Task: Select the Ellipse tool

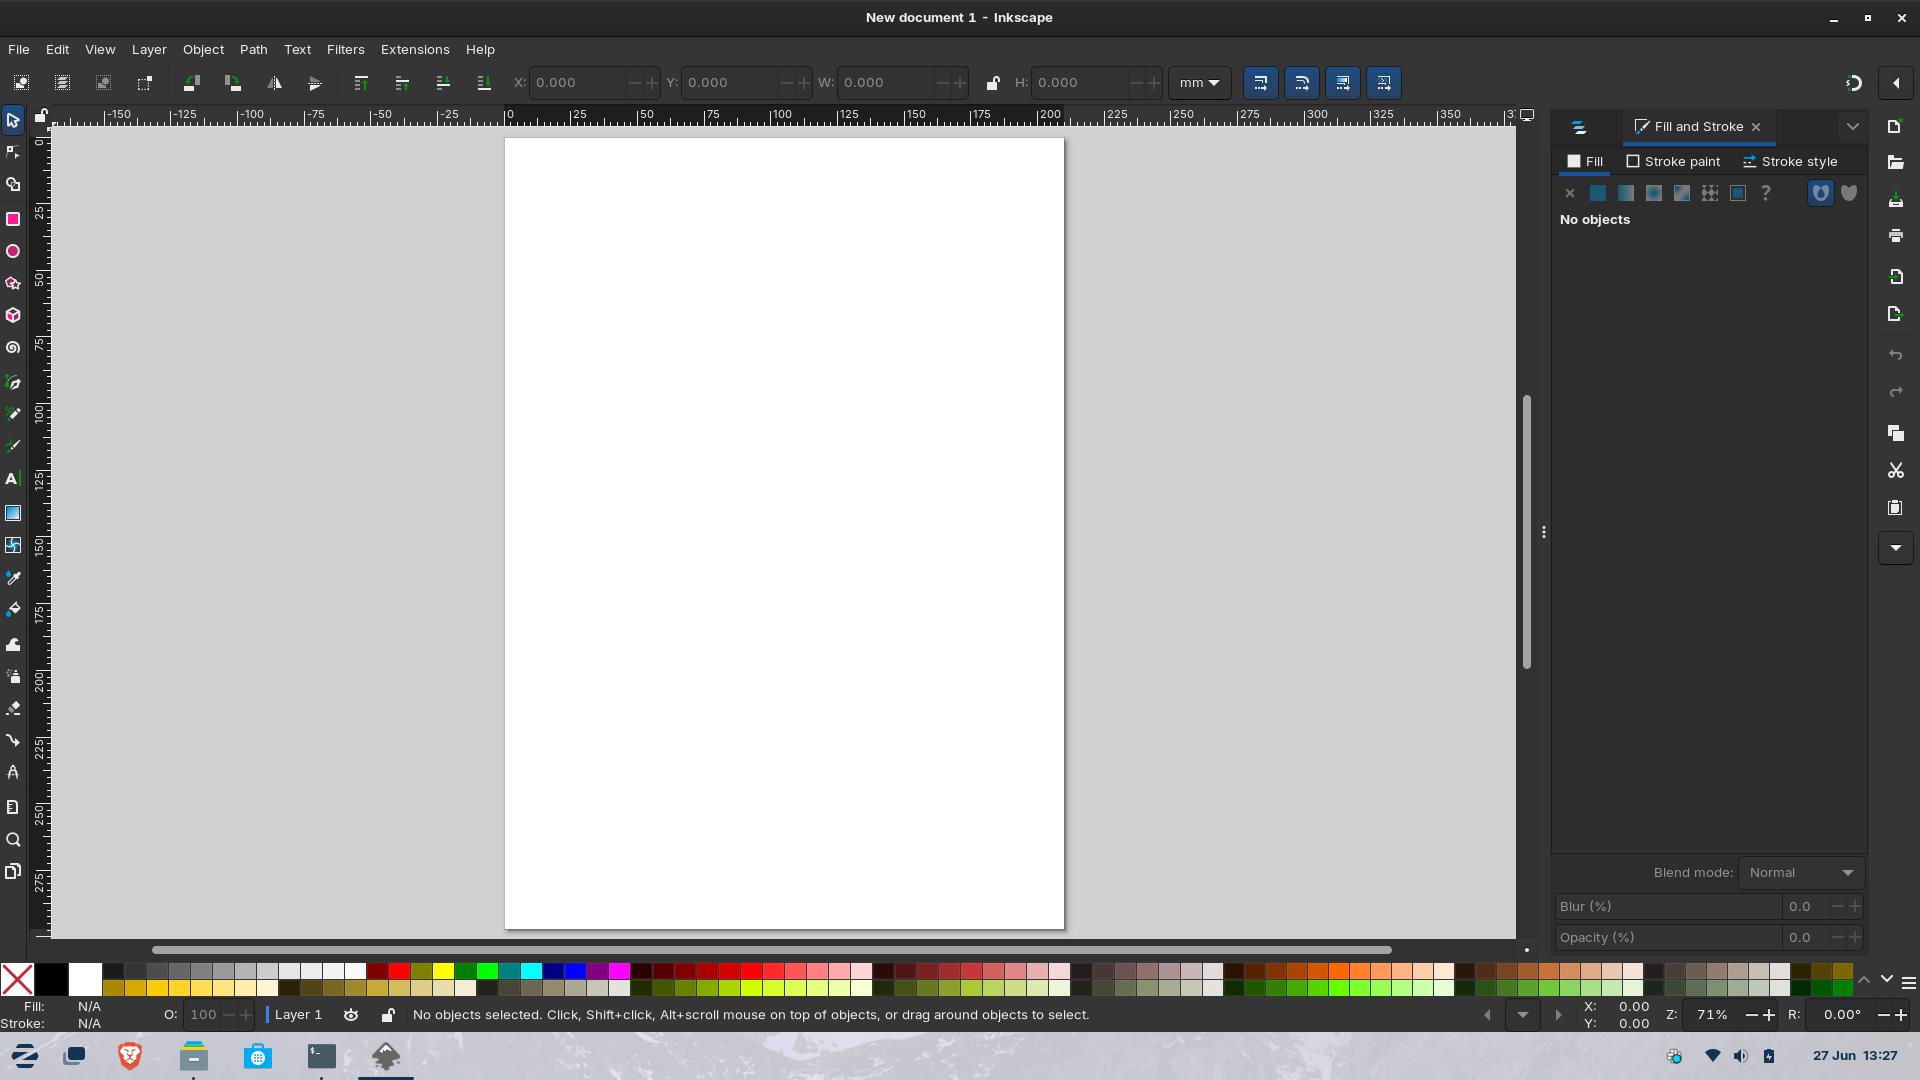Action: [x=13, y=251]
